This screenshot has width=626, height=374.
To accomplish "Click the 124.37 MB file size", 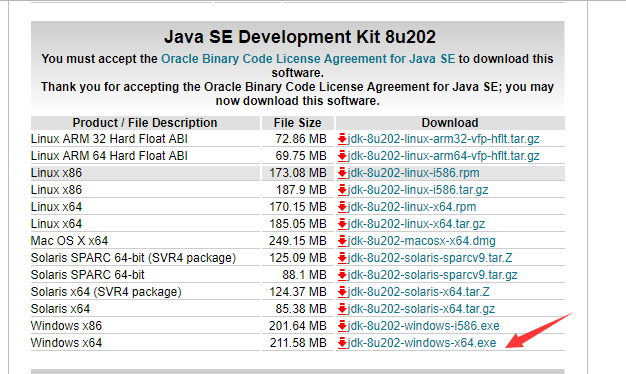I will (298, 292).
